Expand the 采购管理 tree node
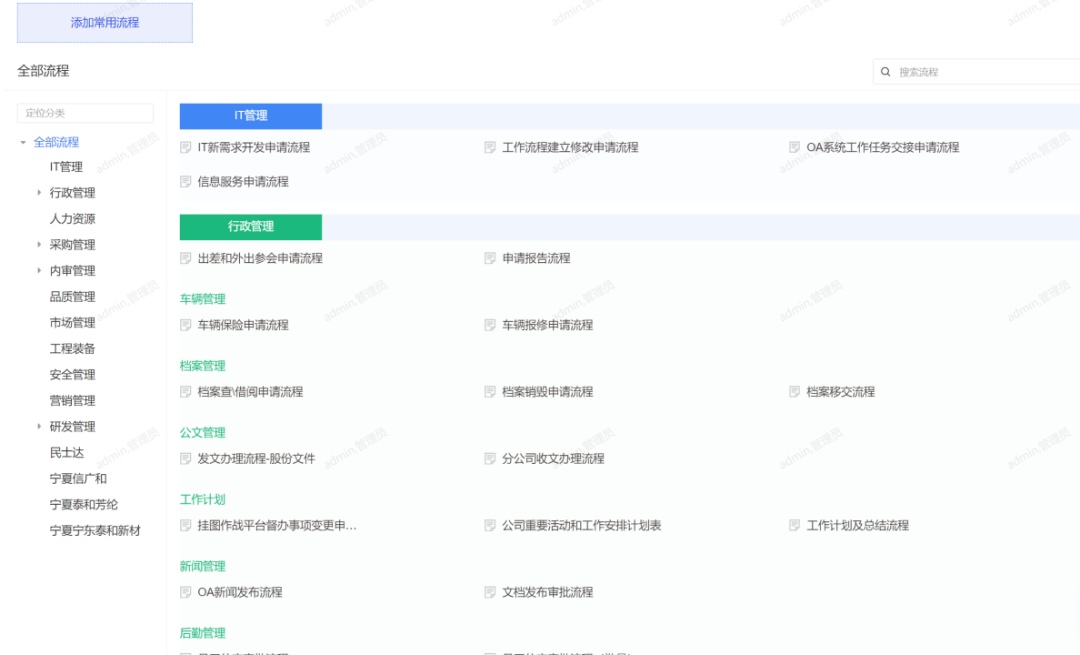The width and height of the screenshot is (1080, 655). (x=39, y=245)
